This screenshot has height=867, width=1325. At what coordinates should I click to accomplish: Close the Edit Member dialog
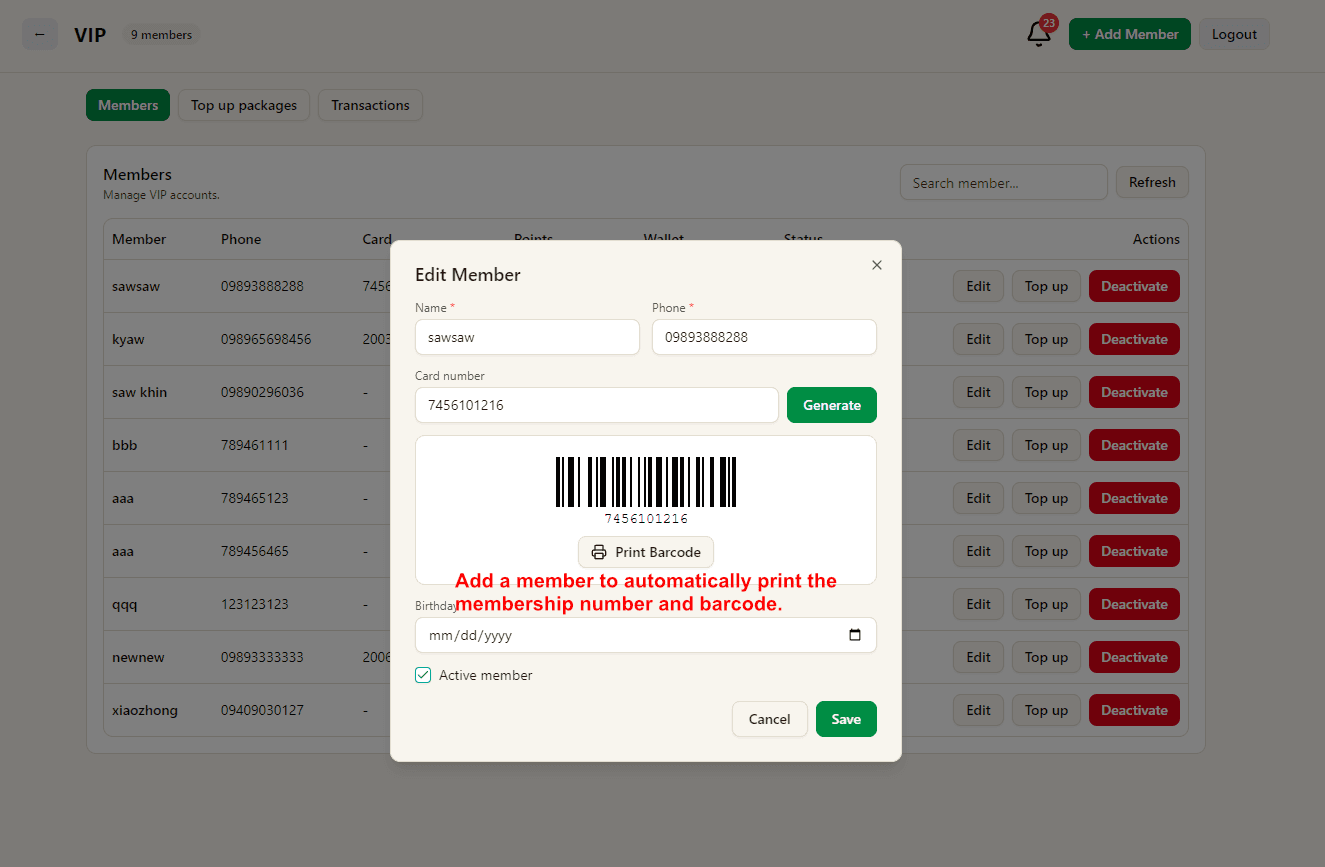pos(877,265)
